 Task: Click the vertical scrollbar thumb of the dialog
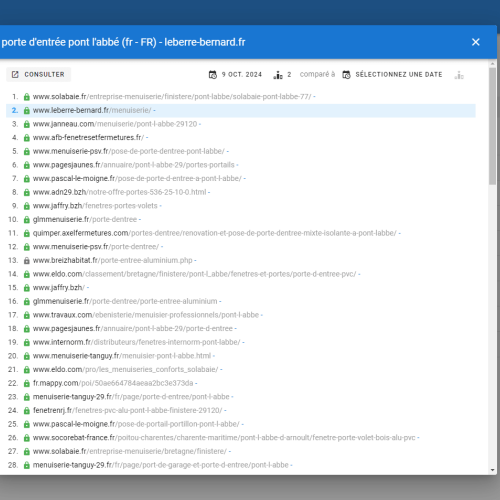pyautogui.click(x=493, y=126)
